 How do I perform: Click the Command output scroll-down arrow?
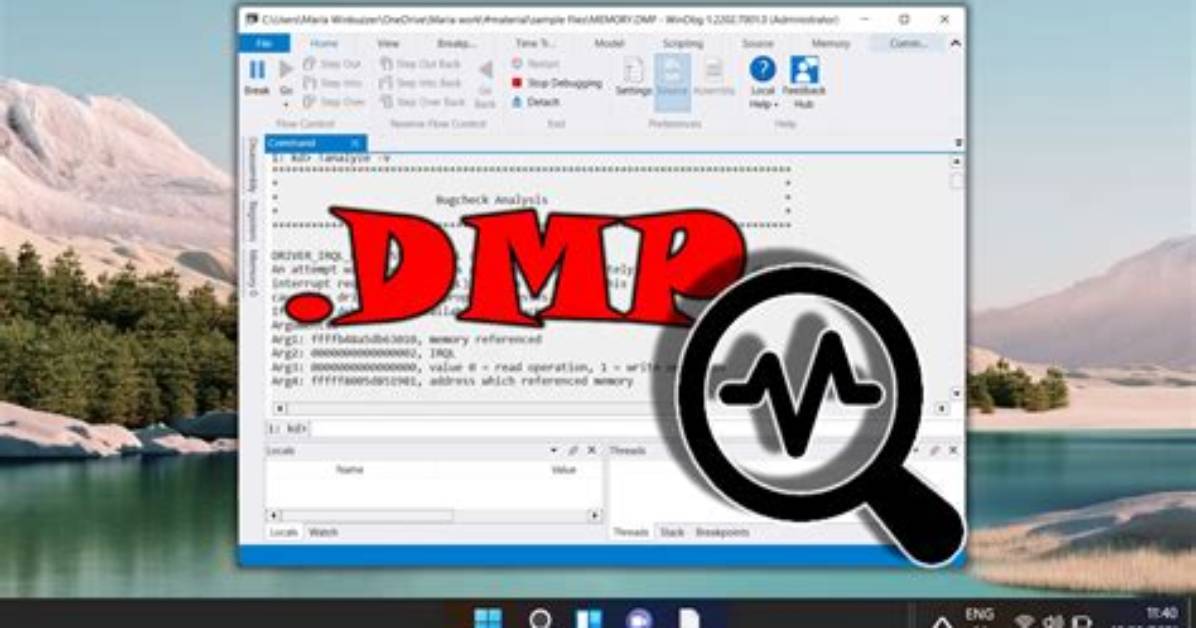[x=956, y=393]
